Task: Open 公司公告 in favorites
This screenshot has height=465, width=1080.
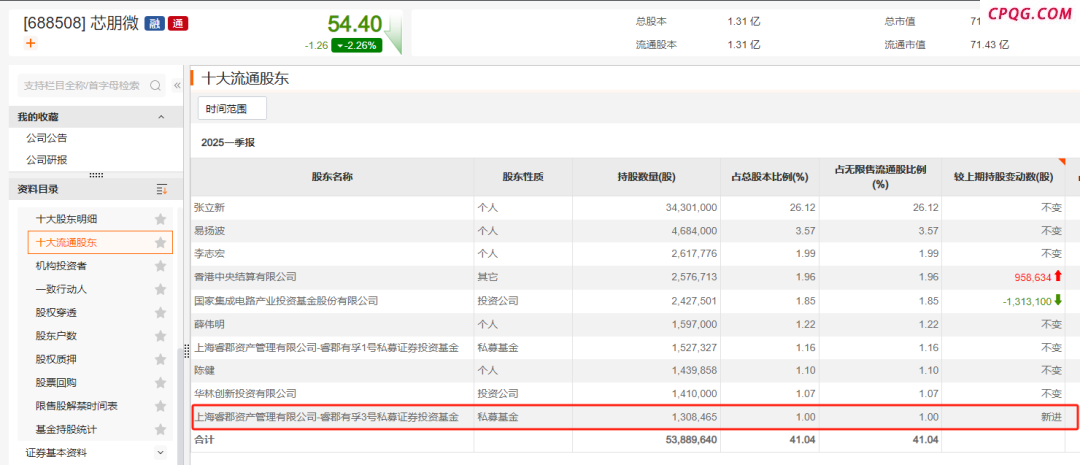Action: click(47, 138)
